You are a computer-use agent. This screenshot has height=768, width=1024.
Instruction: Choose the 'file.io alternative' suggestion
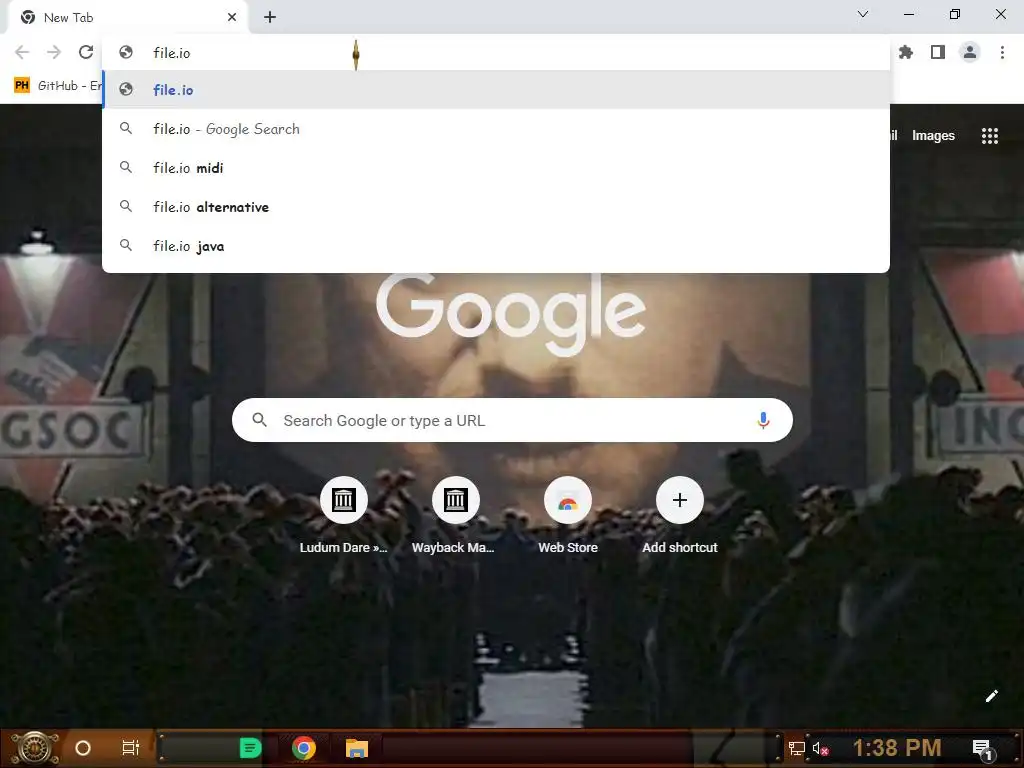tap(496, 207)
